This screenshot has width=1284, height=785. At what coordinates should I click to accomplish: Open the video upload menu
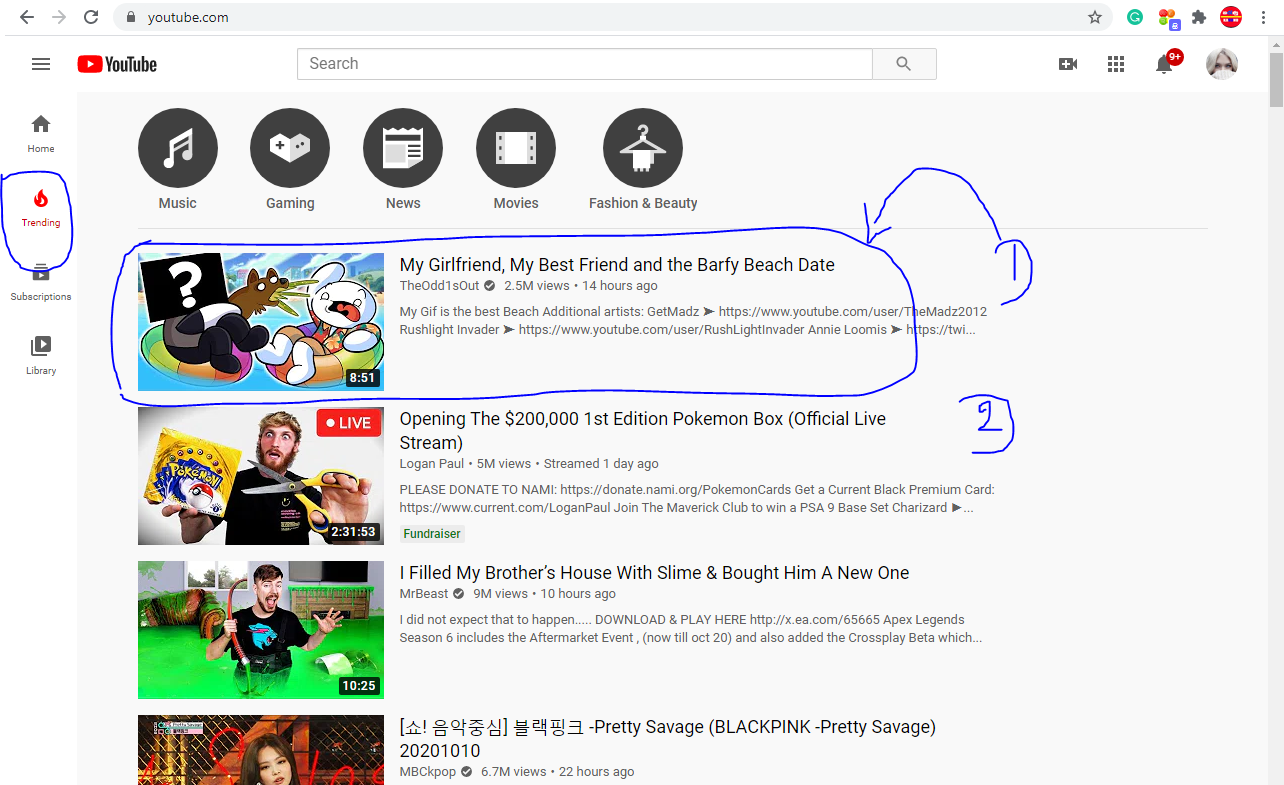[1068, 63]
